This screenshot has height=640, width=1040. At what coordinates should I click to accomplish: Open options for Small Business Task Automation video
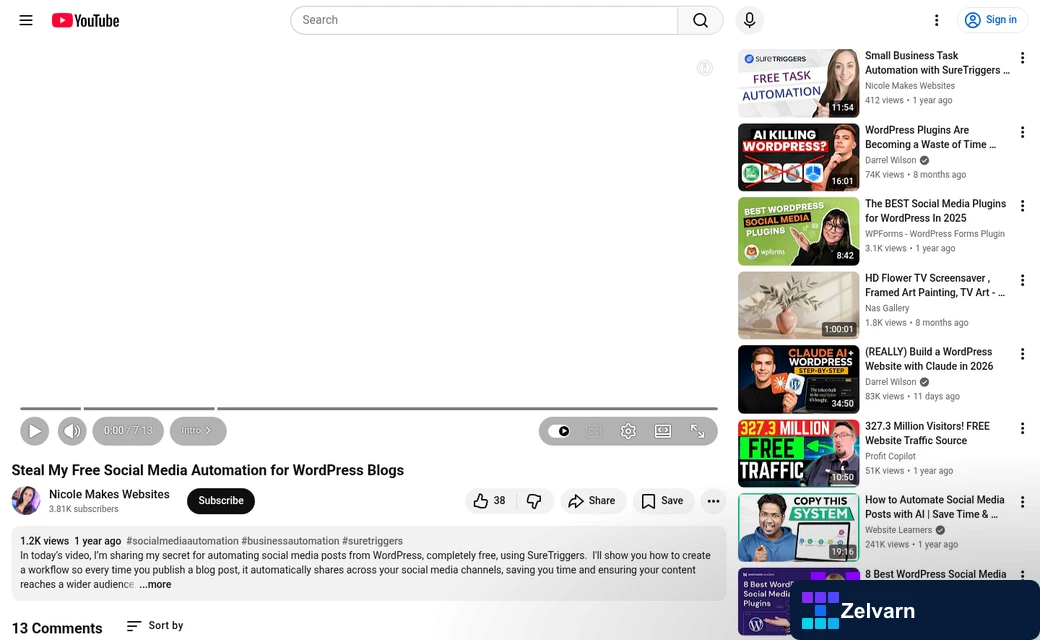(1022, 58)
